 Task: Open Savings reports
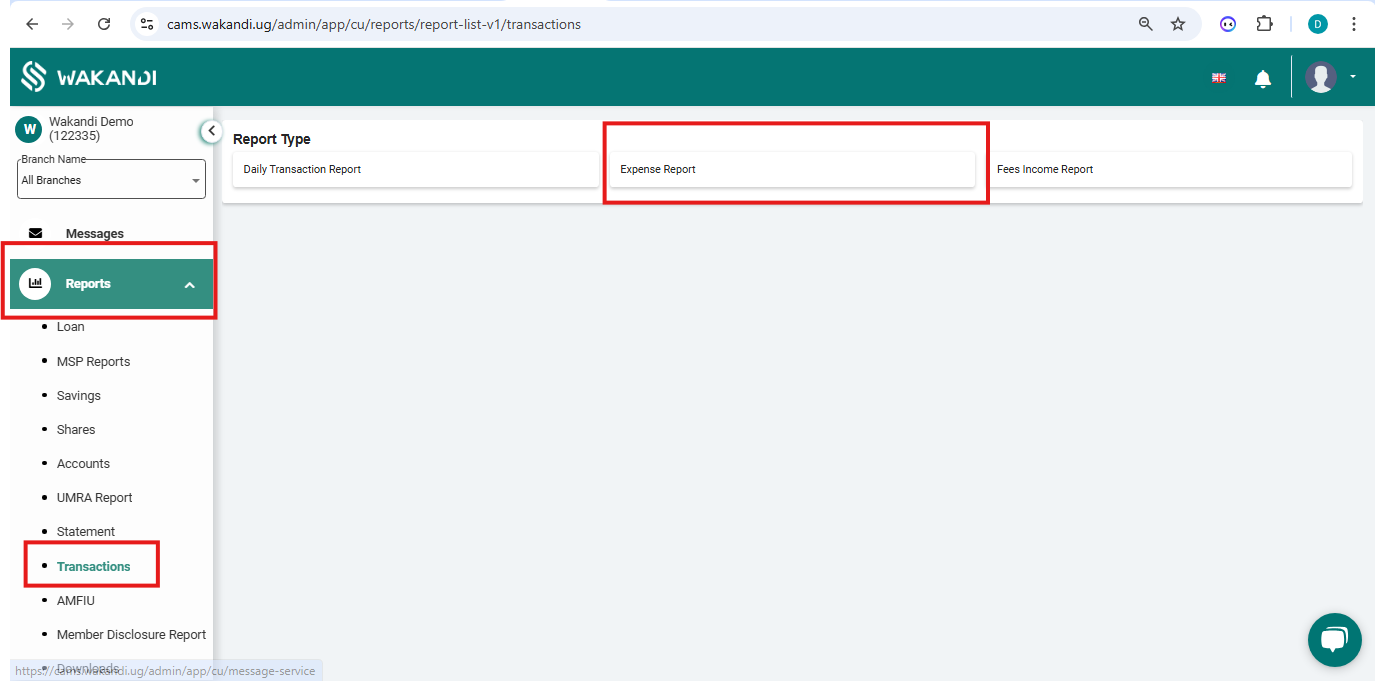(78, 396)
